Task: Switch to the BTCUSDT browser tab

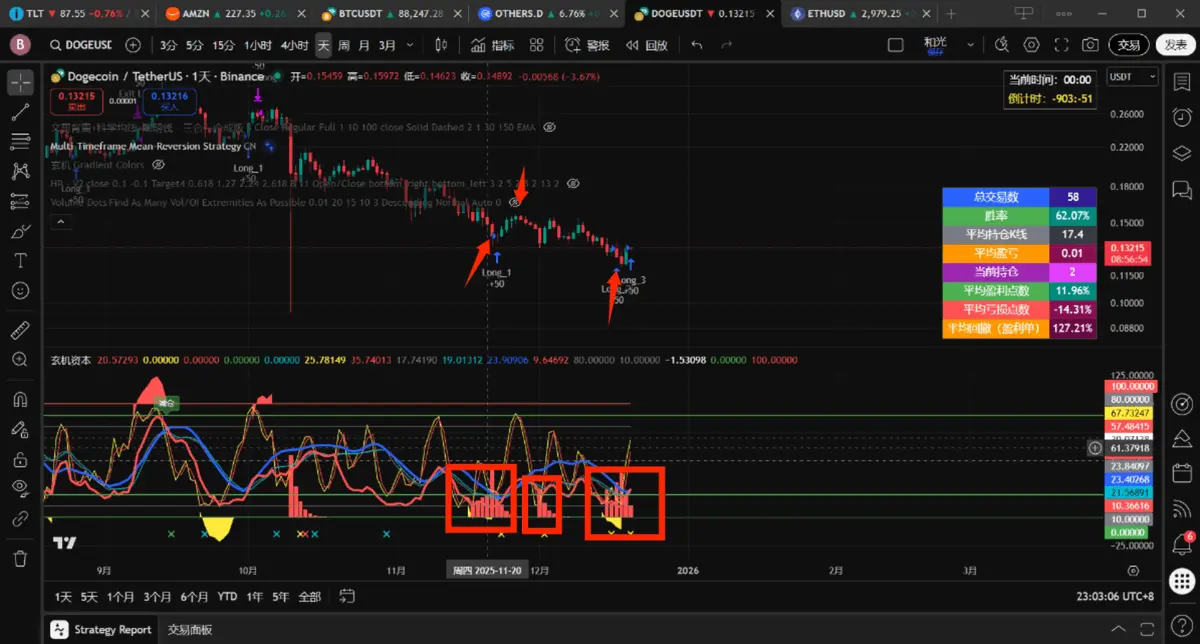Action: click(392, 14)
